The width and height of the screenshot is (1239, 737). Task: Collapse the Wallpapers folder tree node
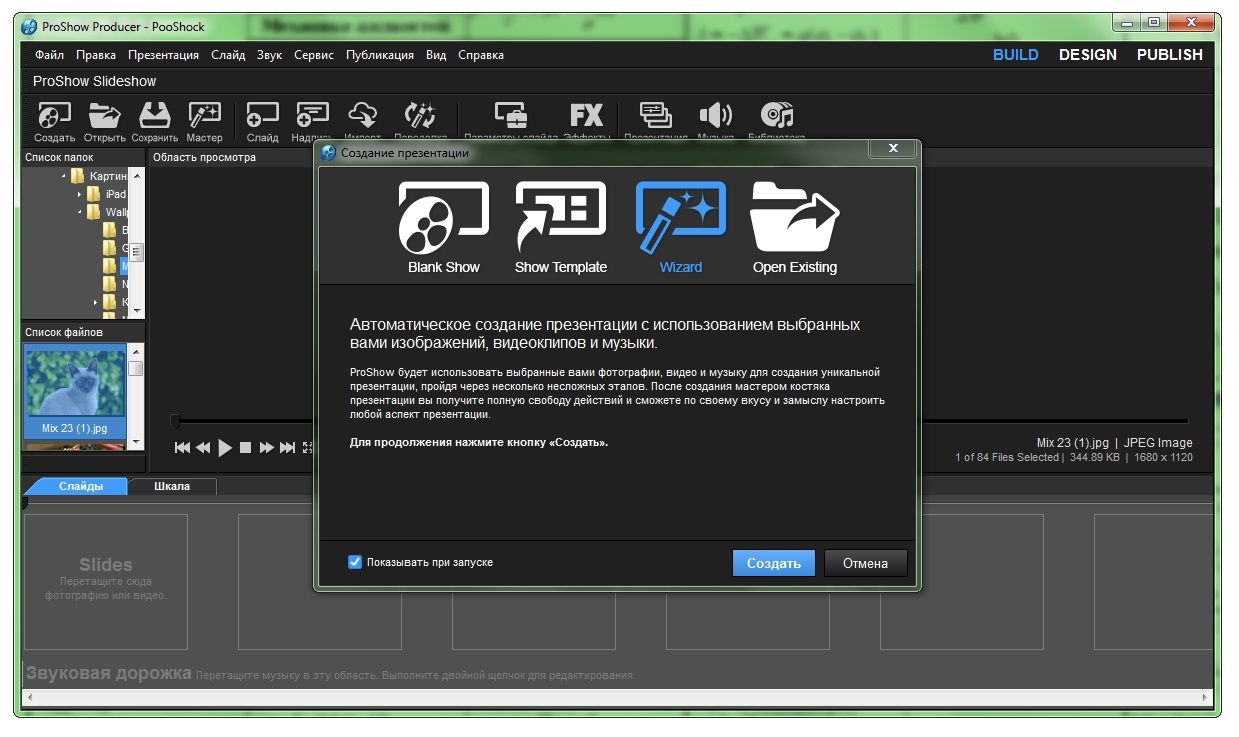pos(80,212)
